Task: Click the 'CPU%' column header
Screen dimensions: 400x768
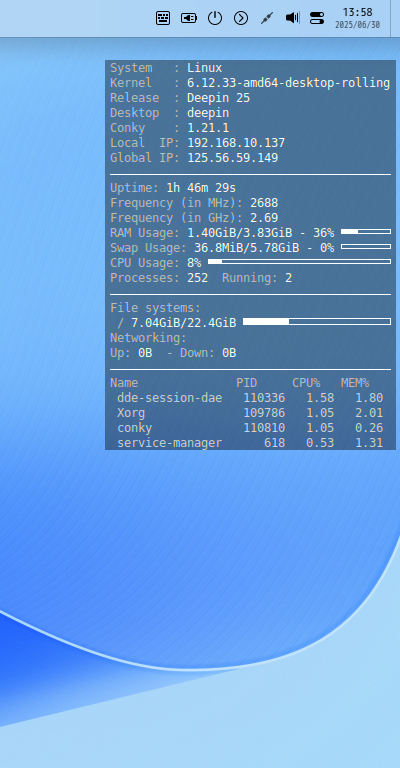Action: click(x=306, y=383)
